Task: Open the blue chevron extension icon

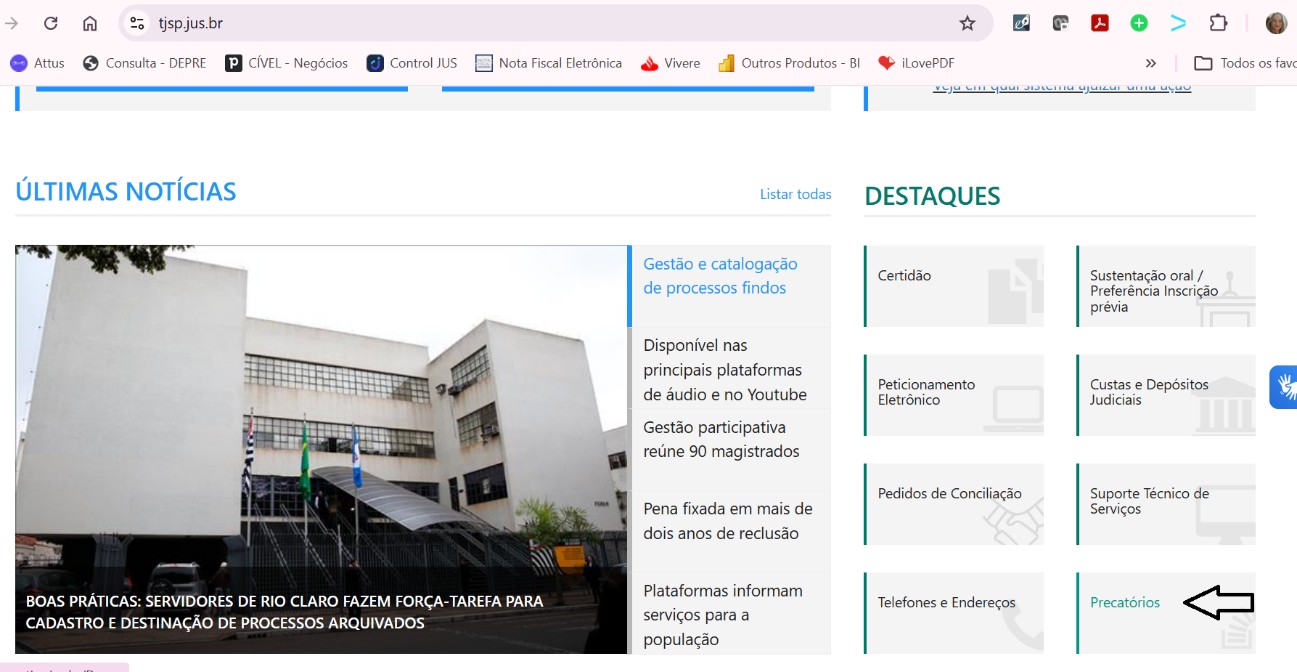Action: point(1178,23)
